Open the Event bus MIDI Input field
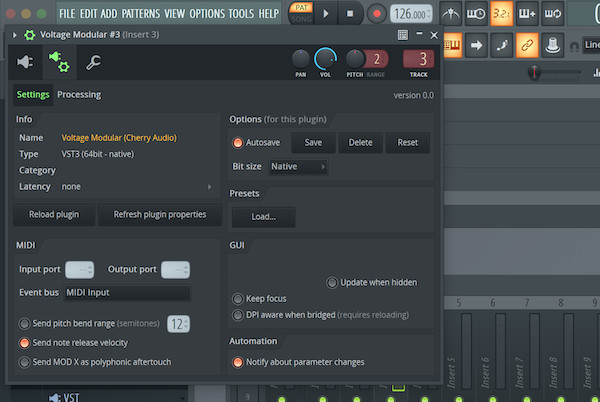Image resolution: width=600 pixels, height=402 pixels. (x=127, y=293)
